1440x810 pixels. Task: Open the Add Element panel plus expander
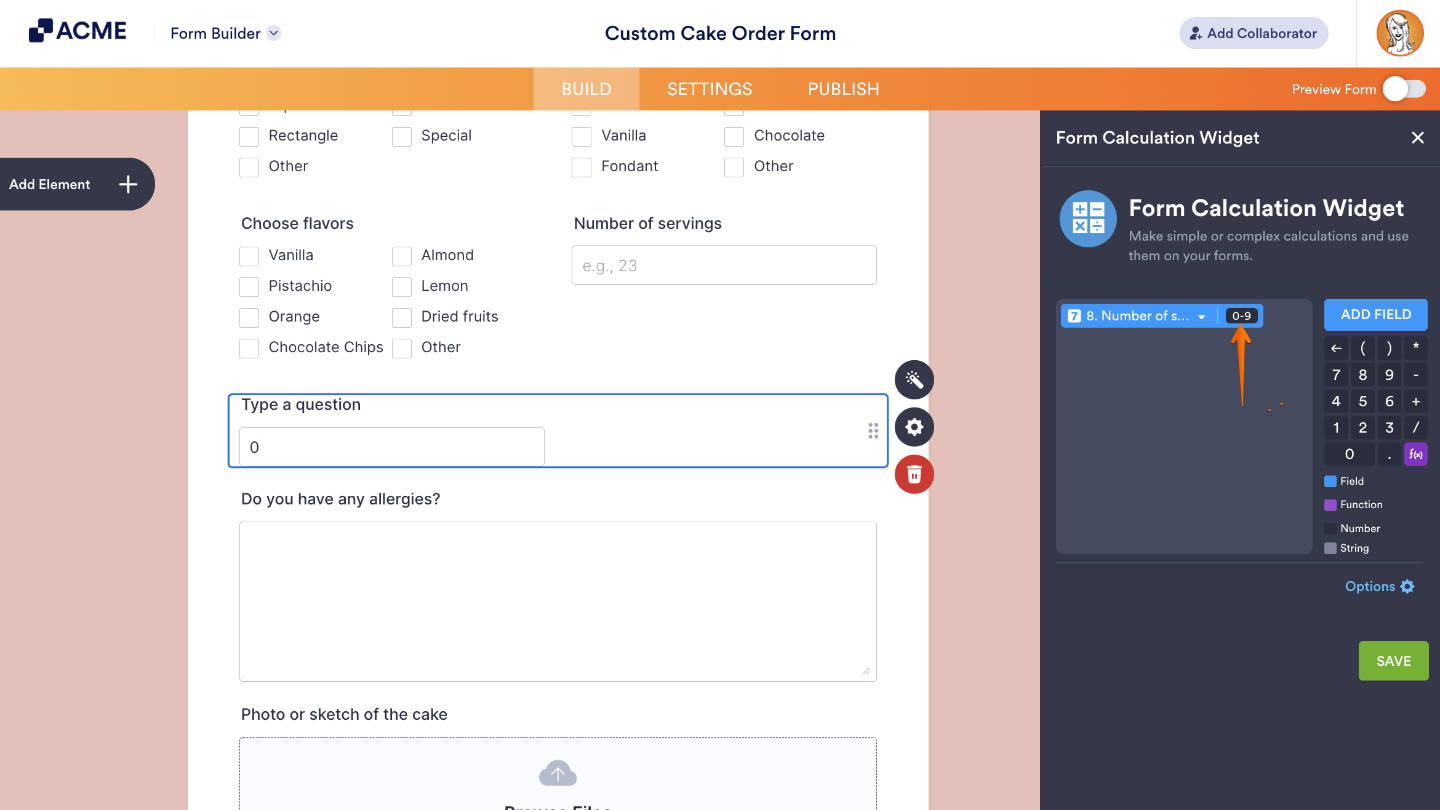(x=127, y=184)
